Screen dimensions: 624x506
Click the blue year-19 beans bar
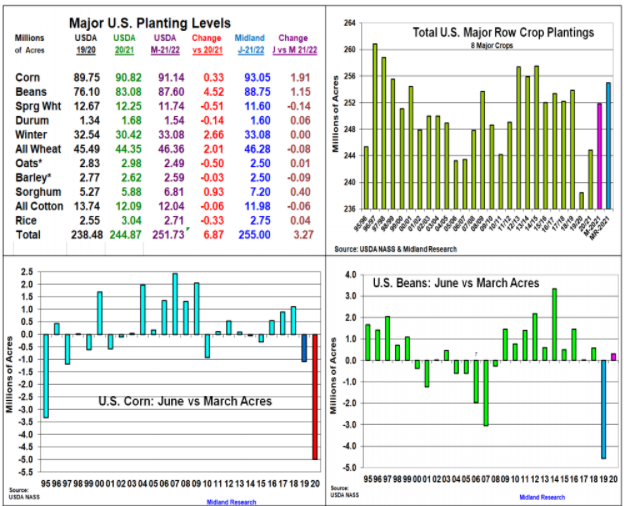(603, 410)
